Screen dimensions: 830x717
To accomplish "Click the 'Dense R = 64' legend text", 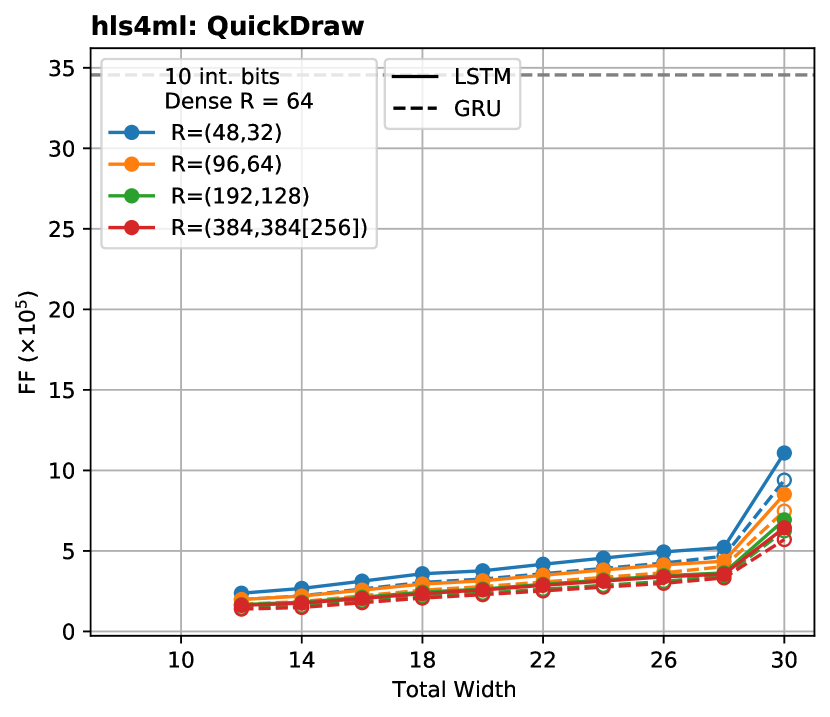I will (239, 101).
